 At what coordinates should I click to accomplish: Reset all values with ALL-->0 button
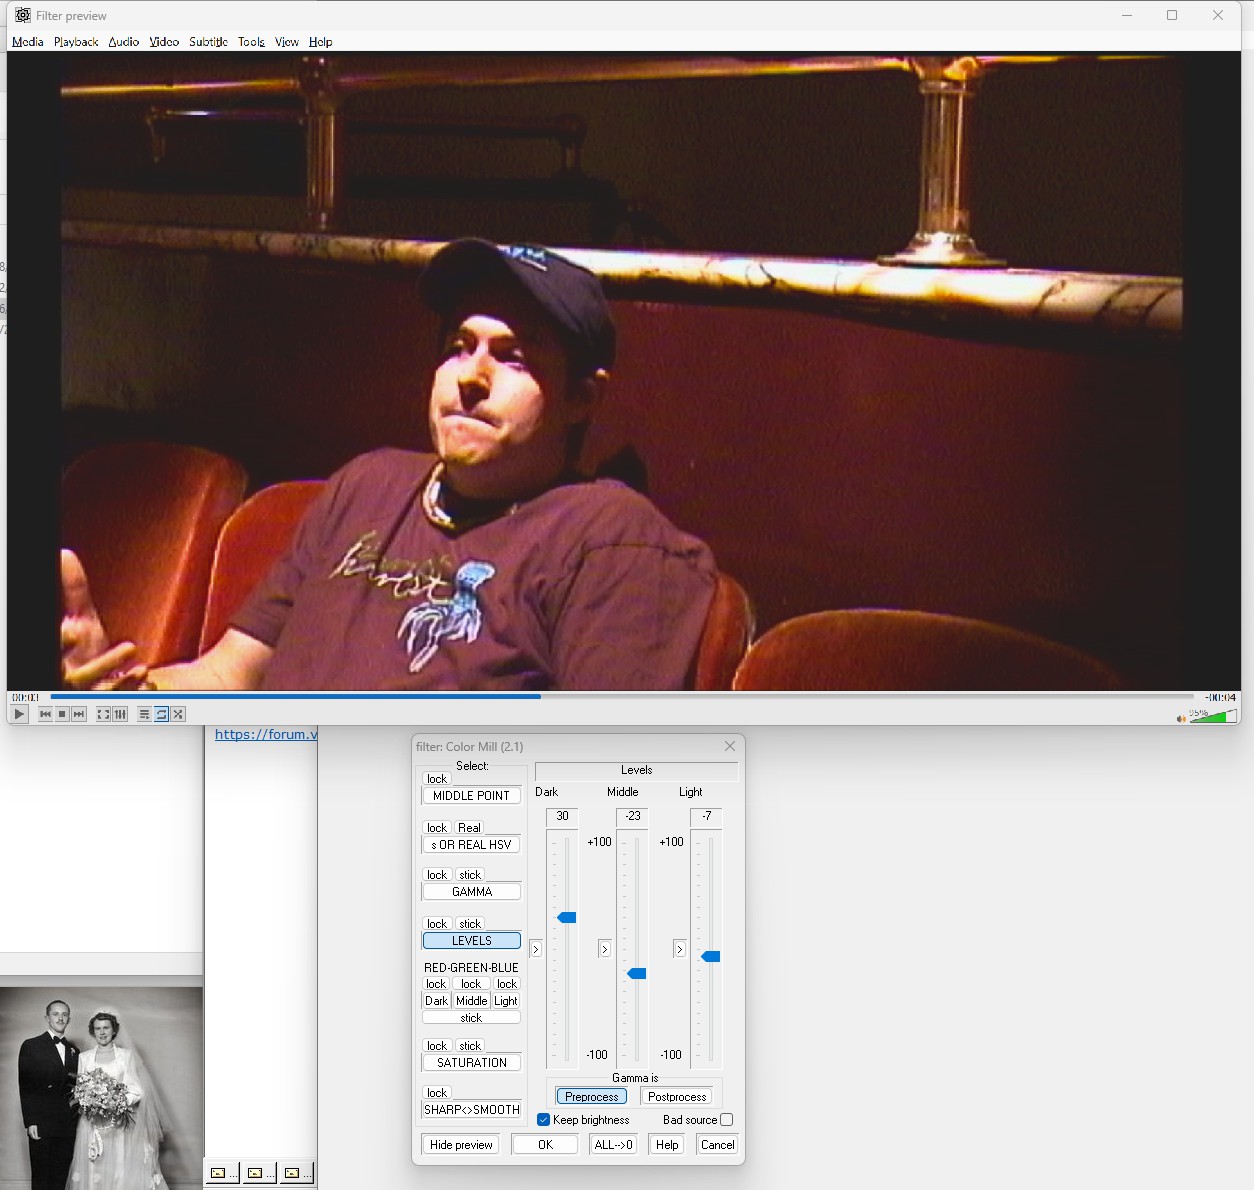(614, 1145)
